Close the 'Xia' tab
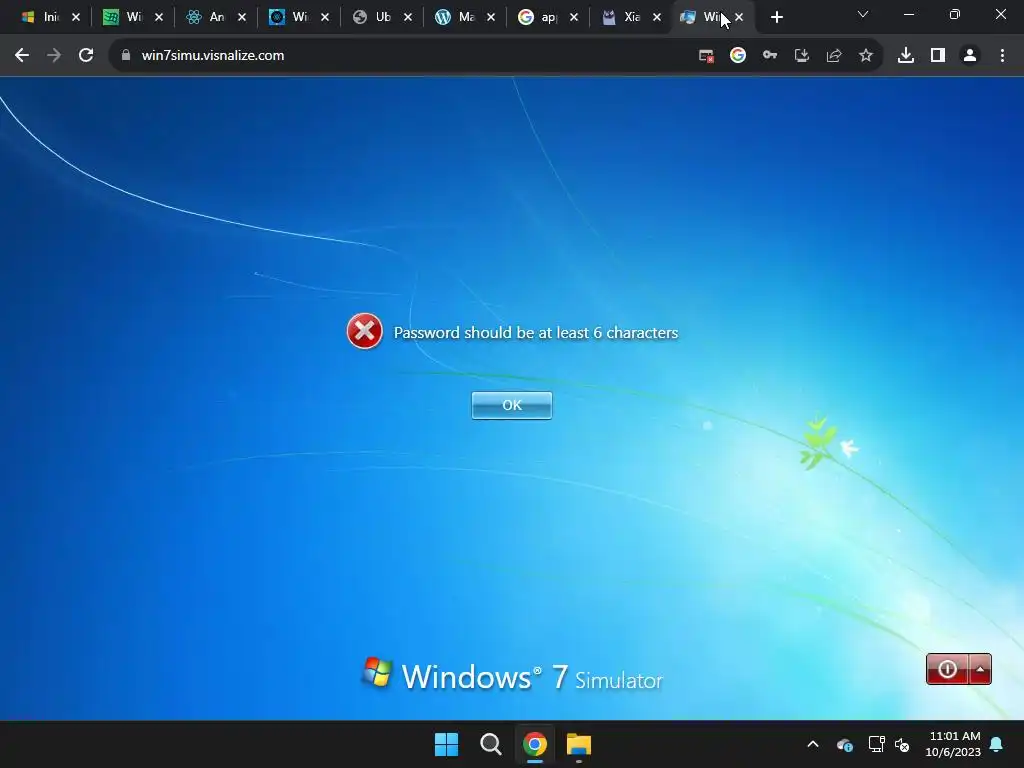1024x768 pixels. point(657,18)
